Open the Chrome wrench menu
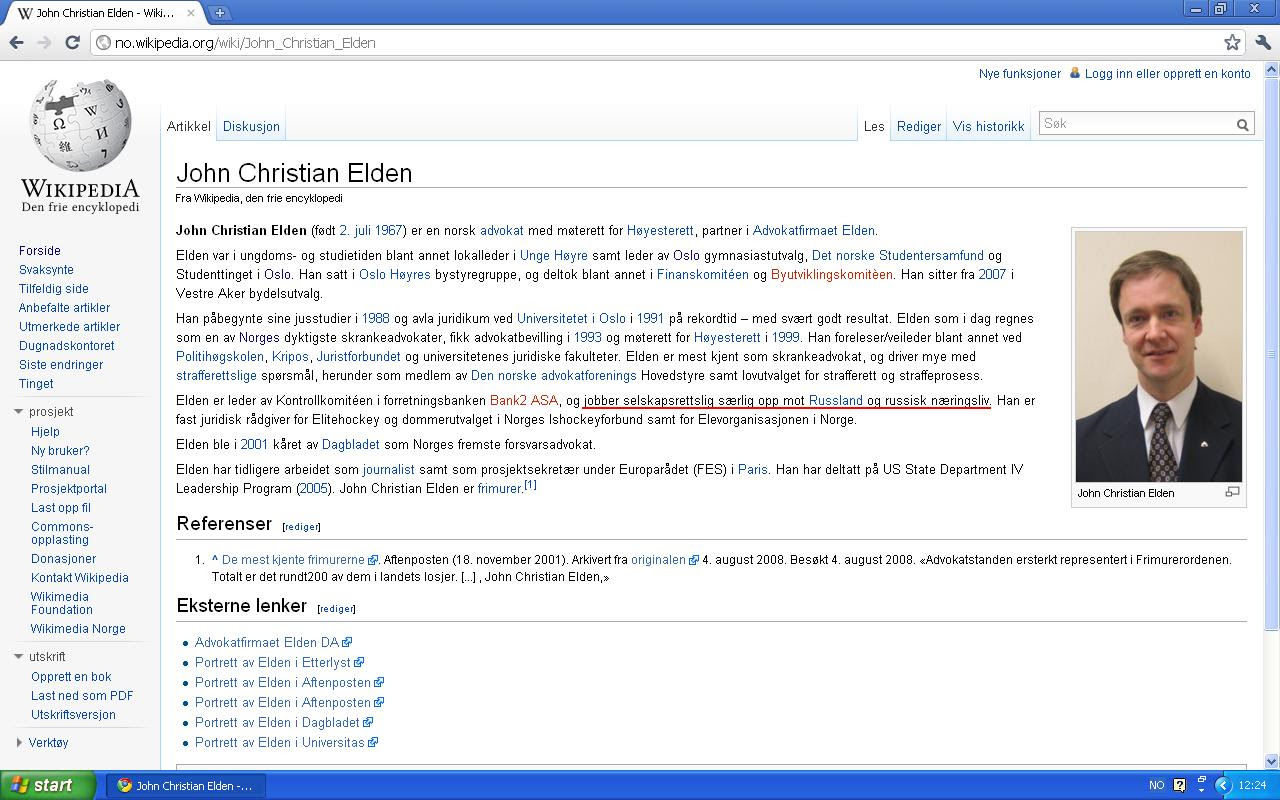 (1262, 43)
